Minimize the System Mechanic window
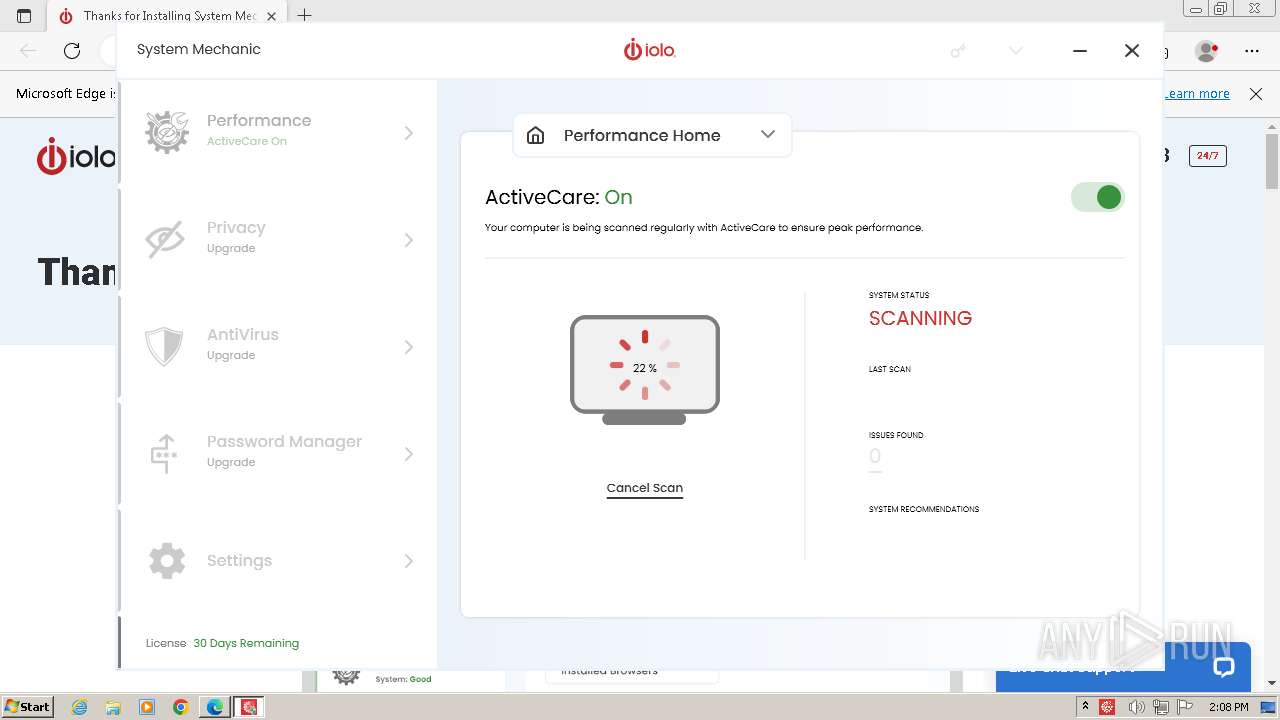This screenshot has height=720, width=1280. coord(1080,50)
